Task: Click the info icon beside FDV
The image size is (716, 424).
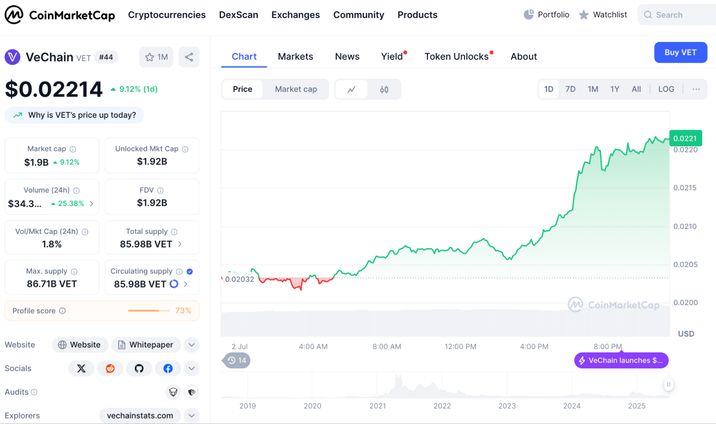Action: point(160,190)
